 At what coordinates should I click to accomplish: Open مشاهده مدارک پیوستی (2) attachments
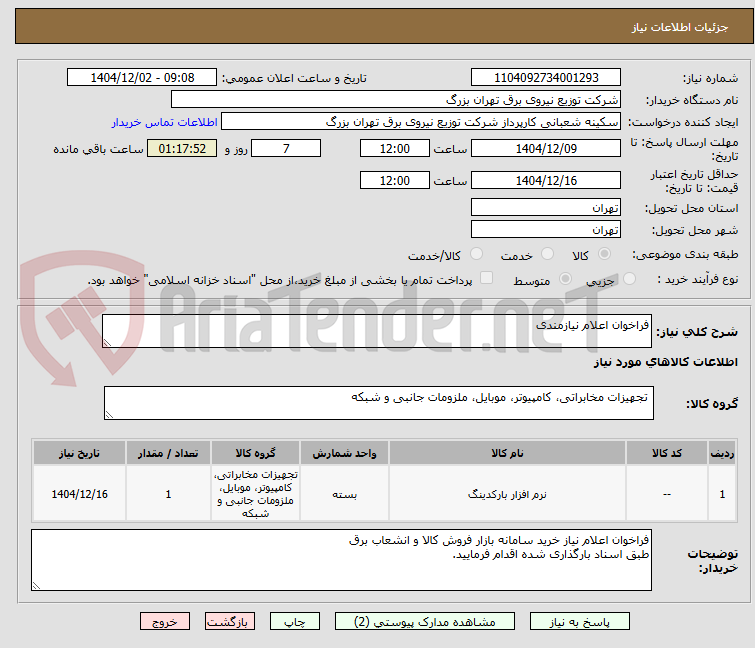[x=425, y=621]
